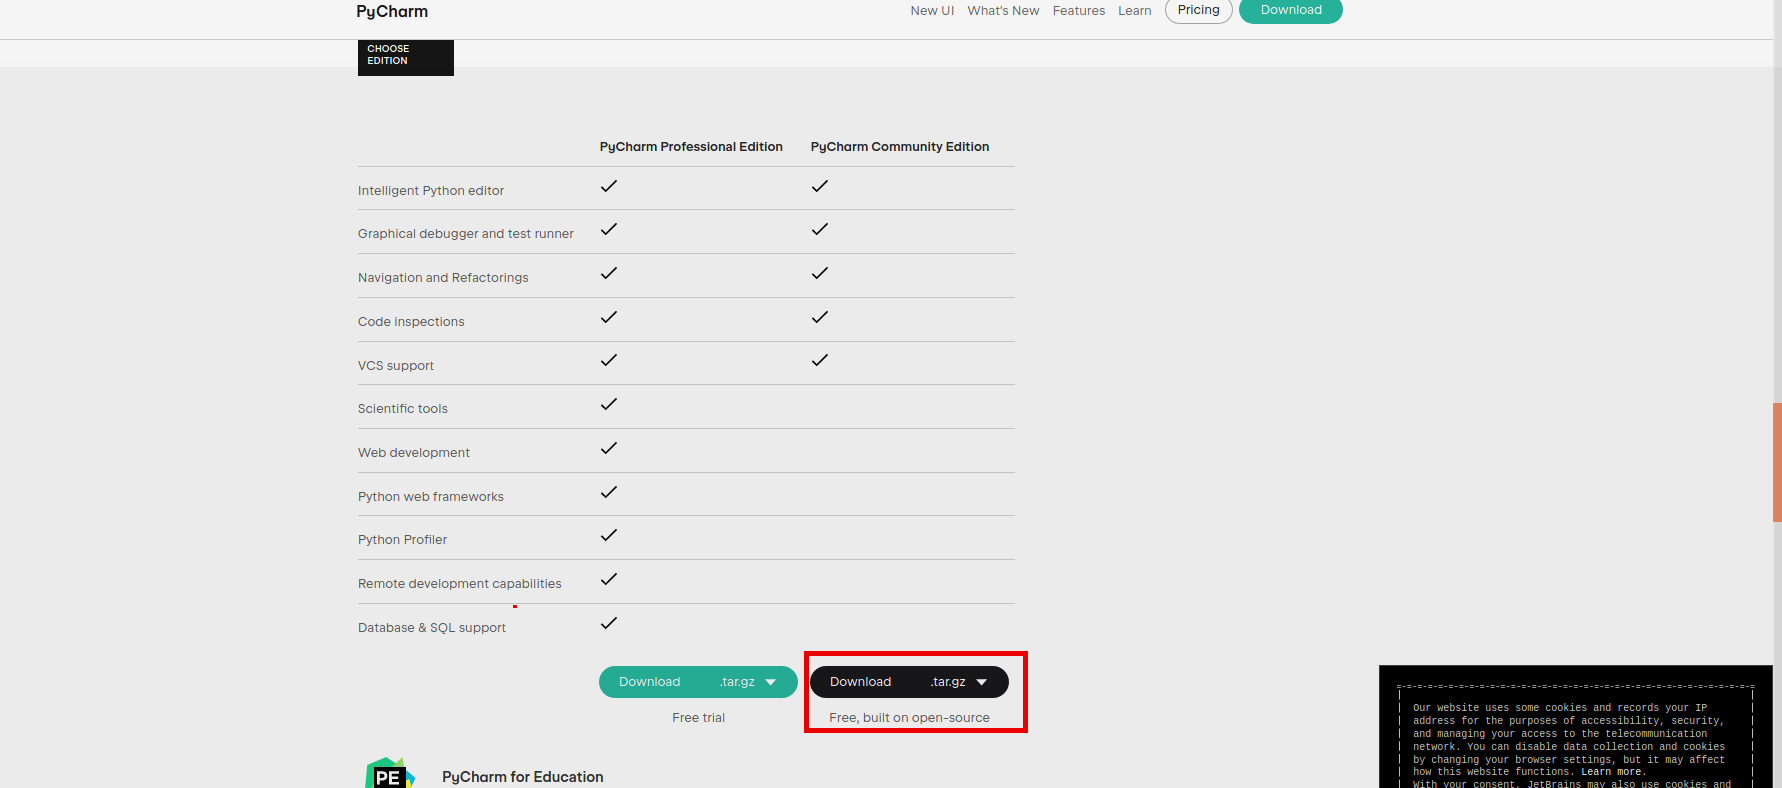Image resolution: width=1782 pixels, height=788 pixels.
Task: Click Professional checkmark for Navigation and Refactorings
Action: (x=609, y=273)
